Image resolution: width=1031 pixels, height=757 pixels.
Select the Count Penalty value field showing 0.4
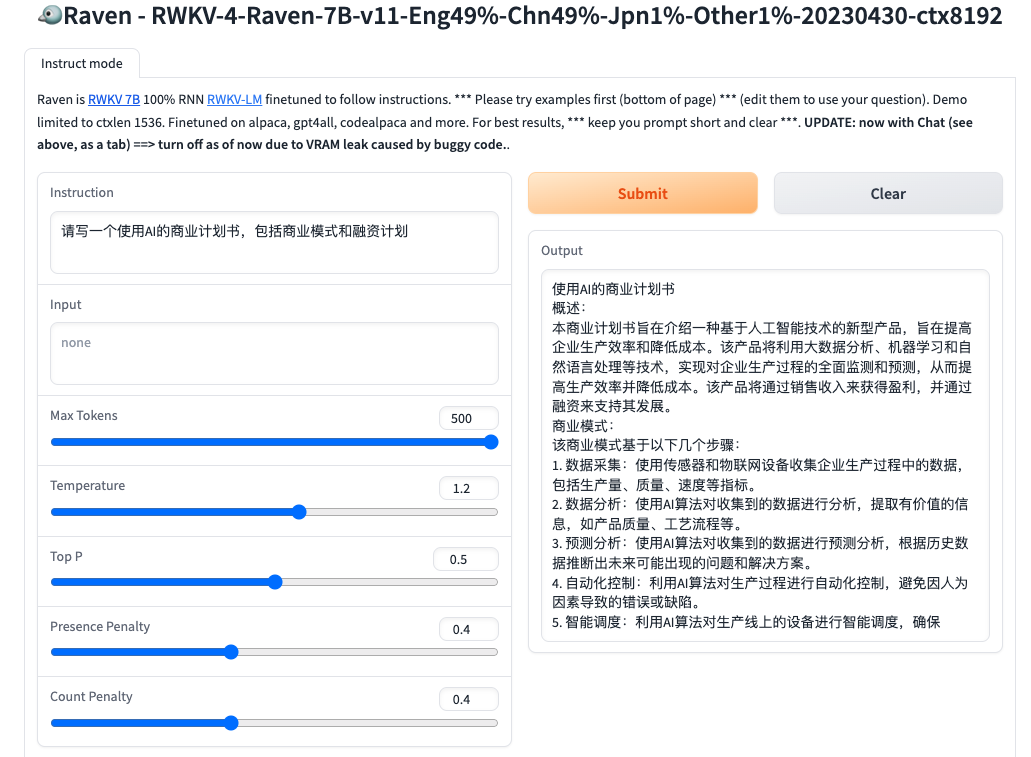coord(468,699)
